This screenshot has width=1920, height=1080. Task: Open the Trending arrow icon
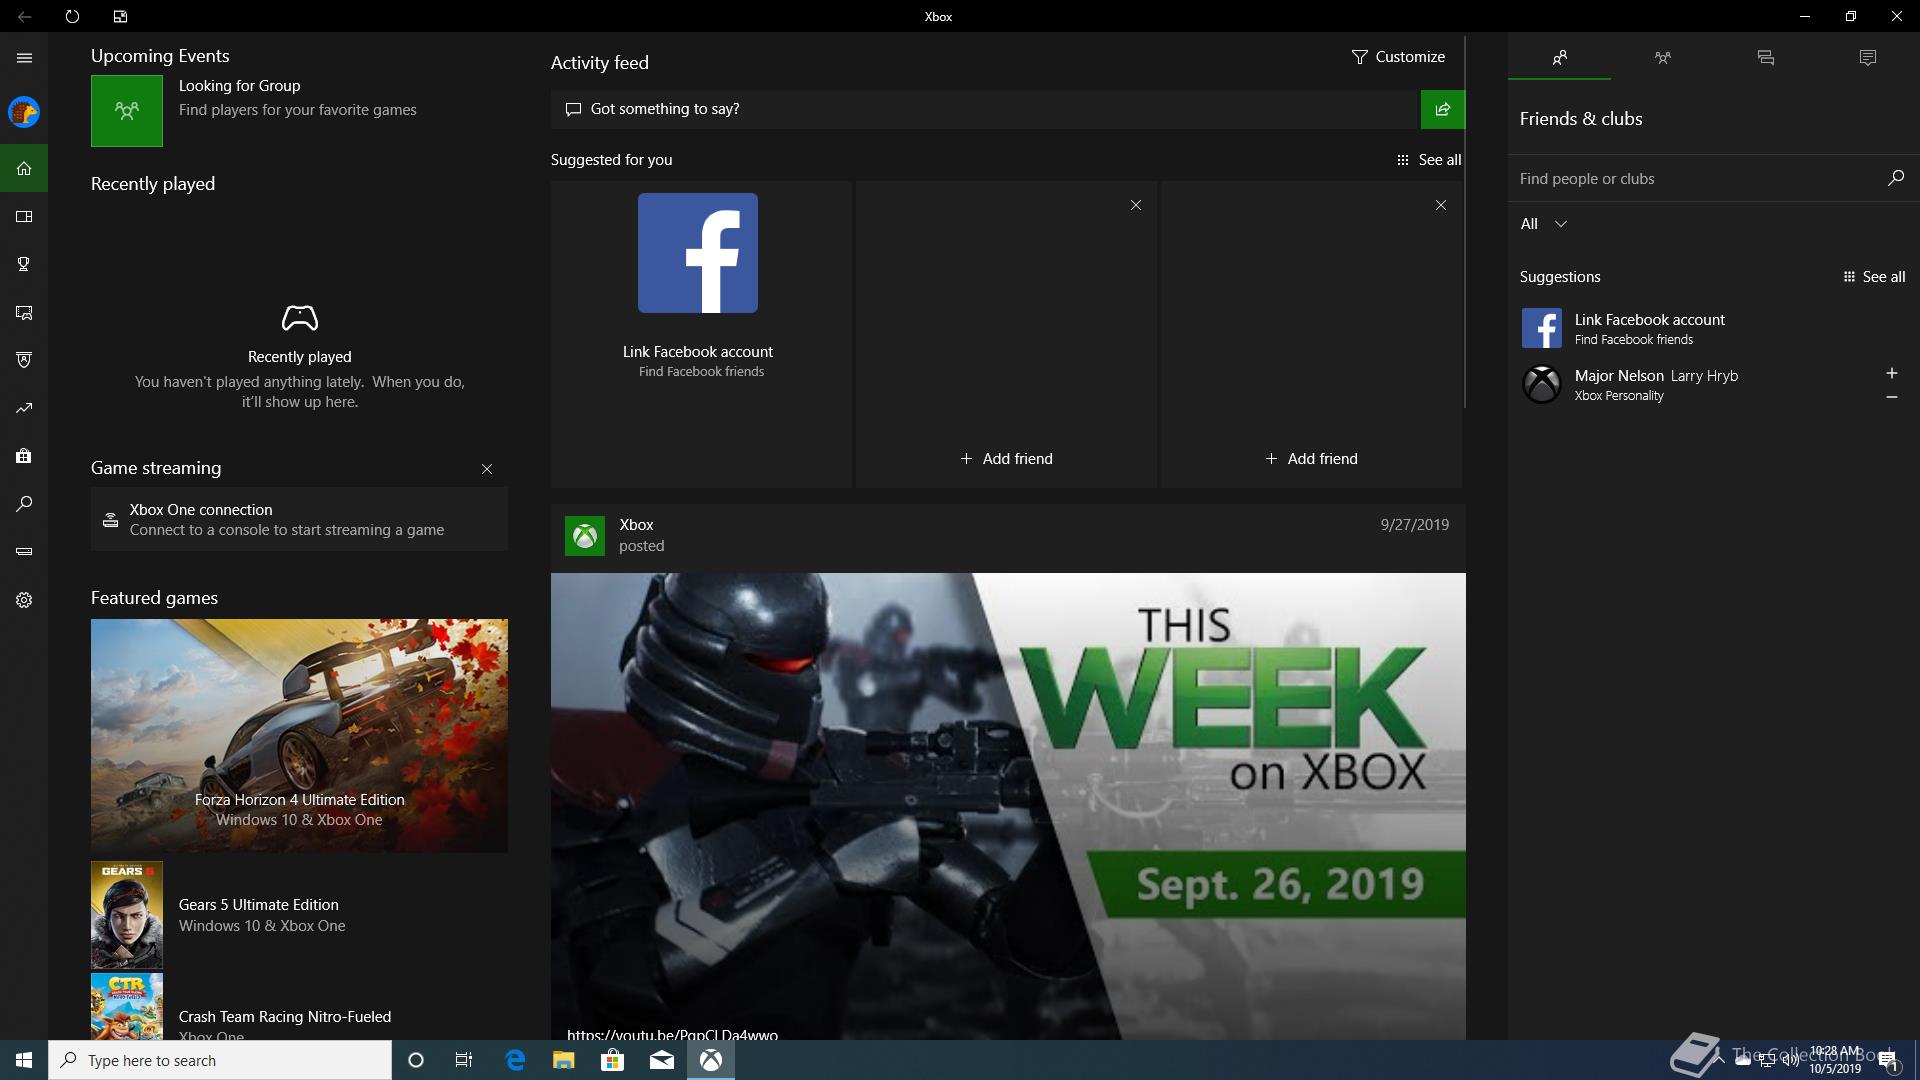point(24,408)
